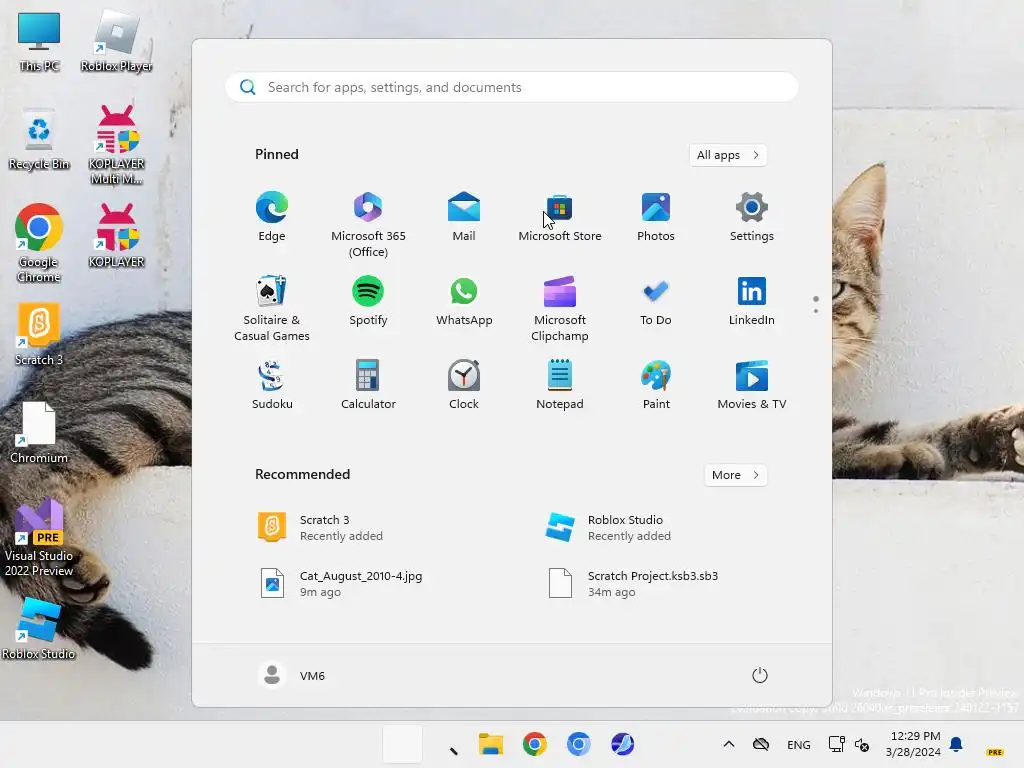Launch Notepad from pinned apps

560,385
